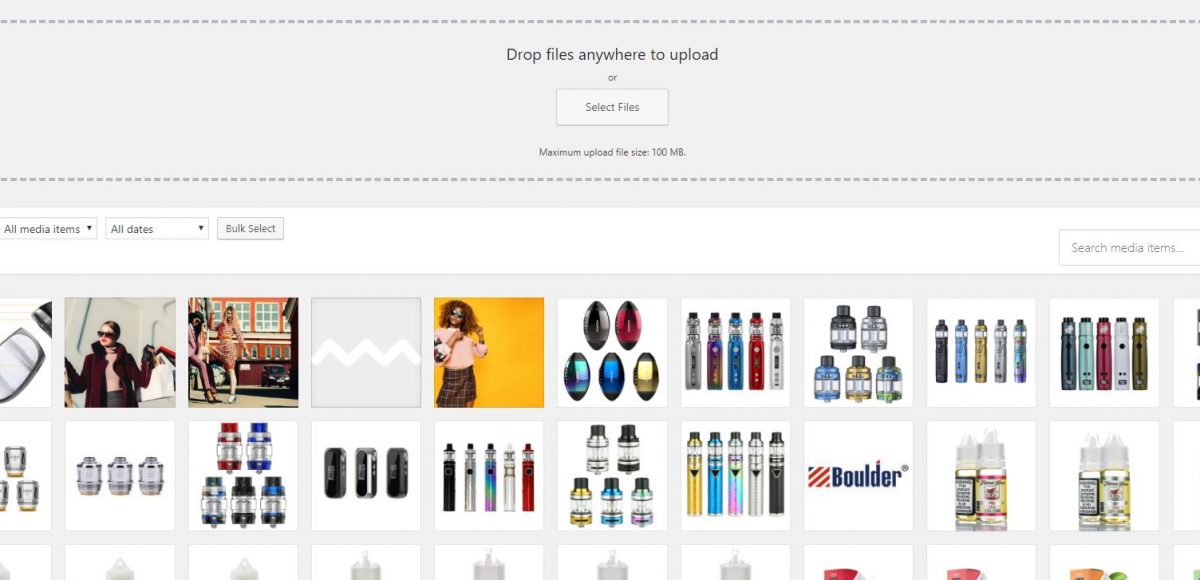Open the red and blue tanks thumbnail
Viewport: 1200px width, 580px height.
pos(243,475)
